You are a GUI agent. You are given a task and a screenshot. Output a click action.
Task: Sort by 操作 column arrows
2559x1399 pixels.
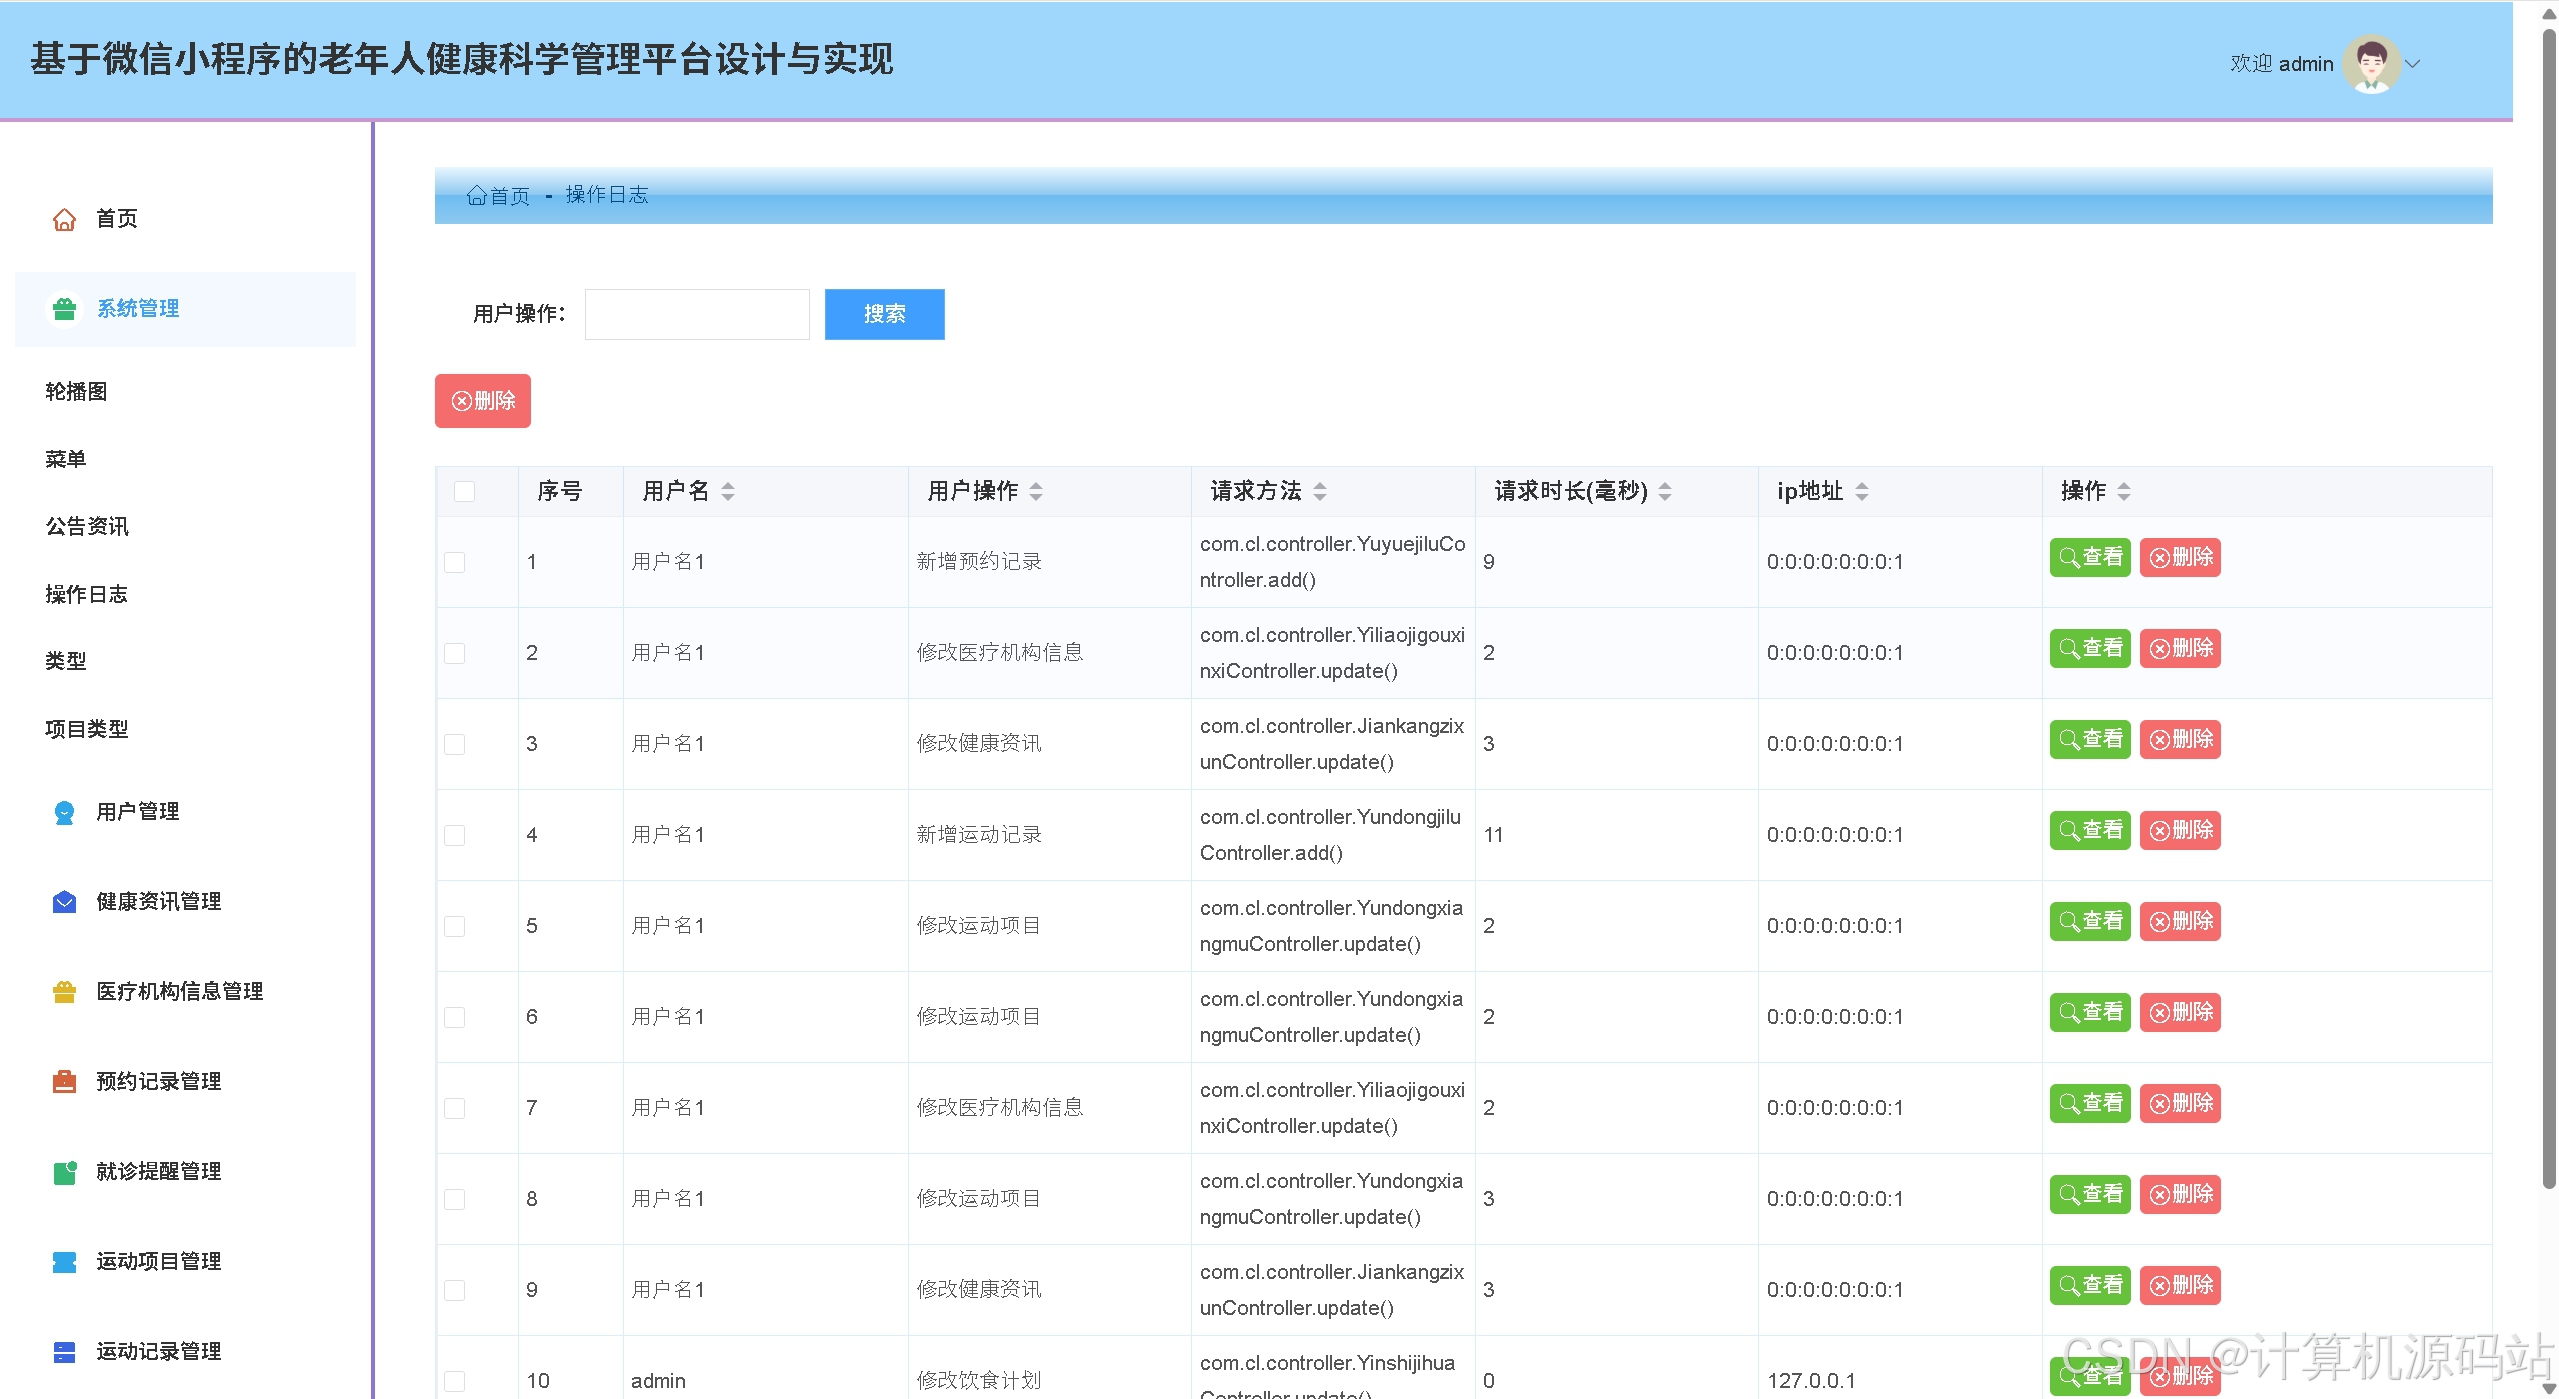(x=2124, y=491)
